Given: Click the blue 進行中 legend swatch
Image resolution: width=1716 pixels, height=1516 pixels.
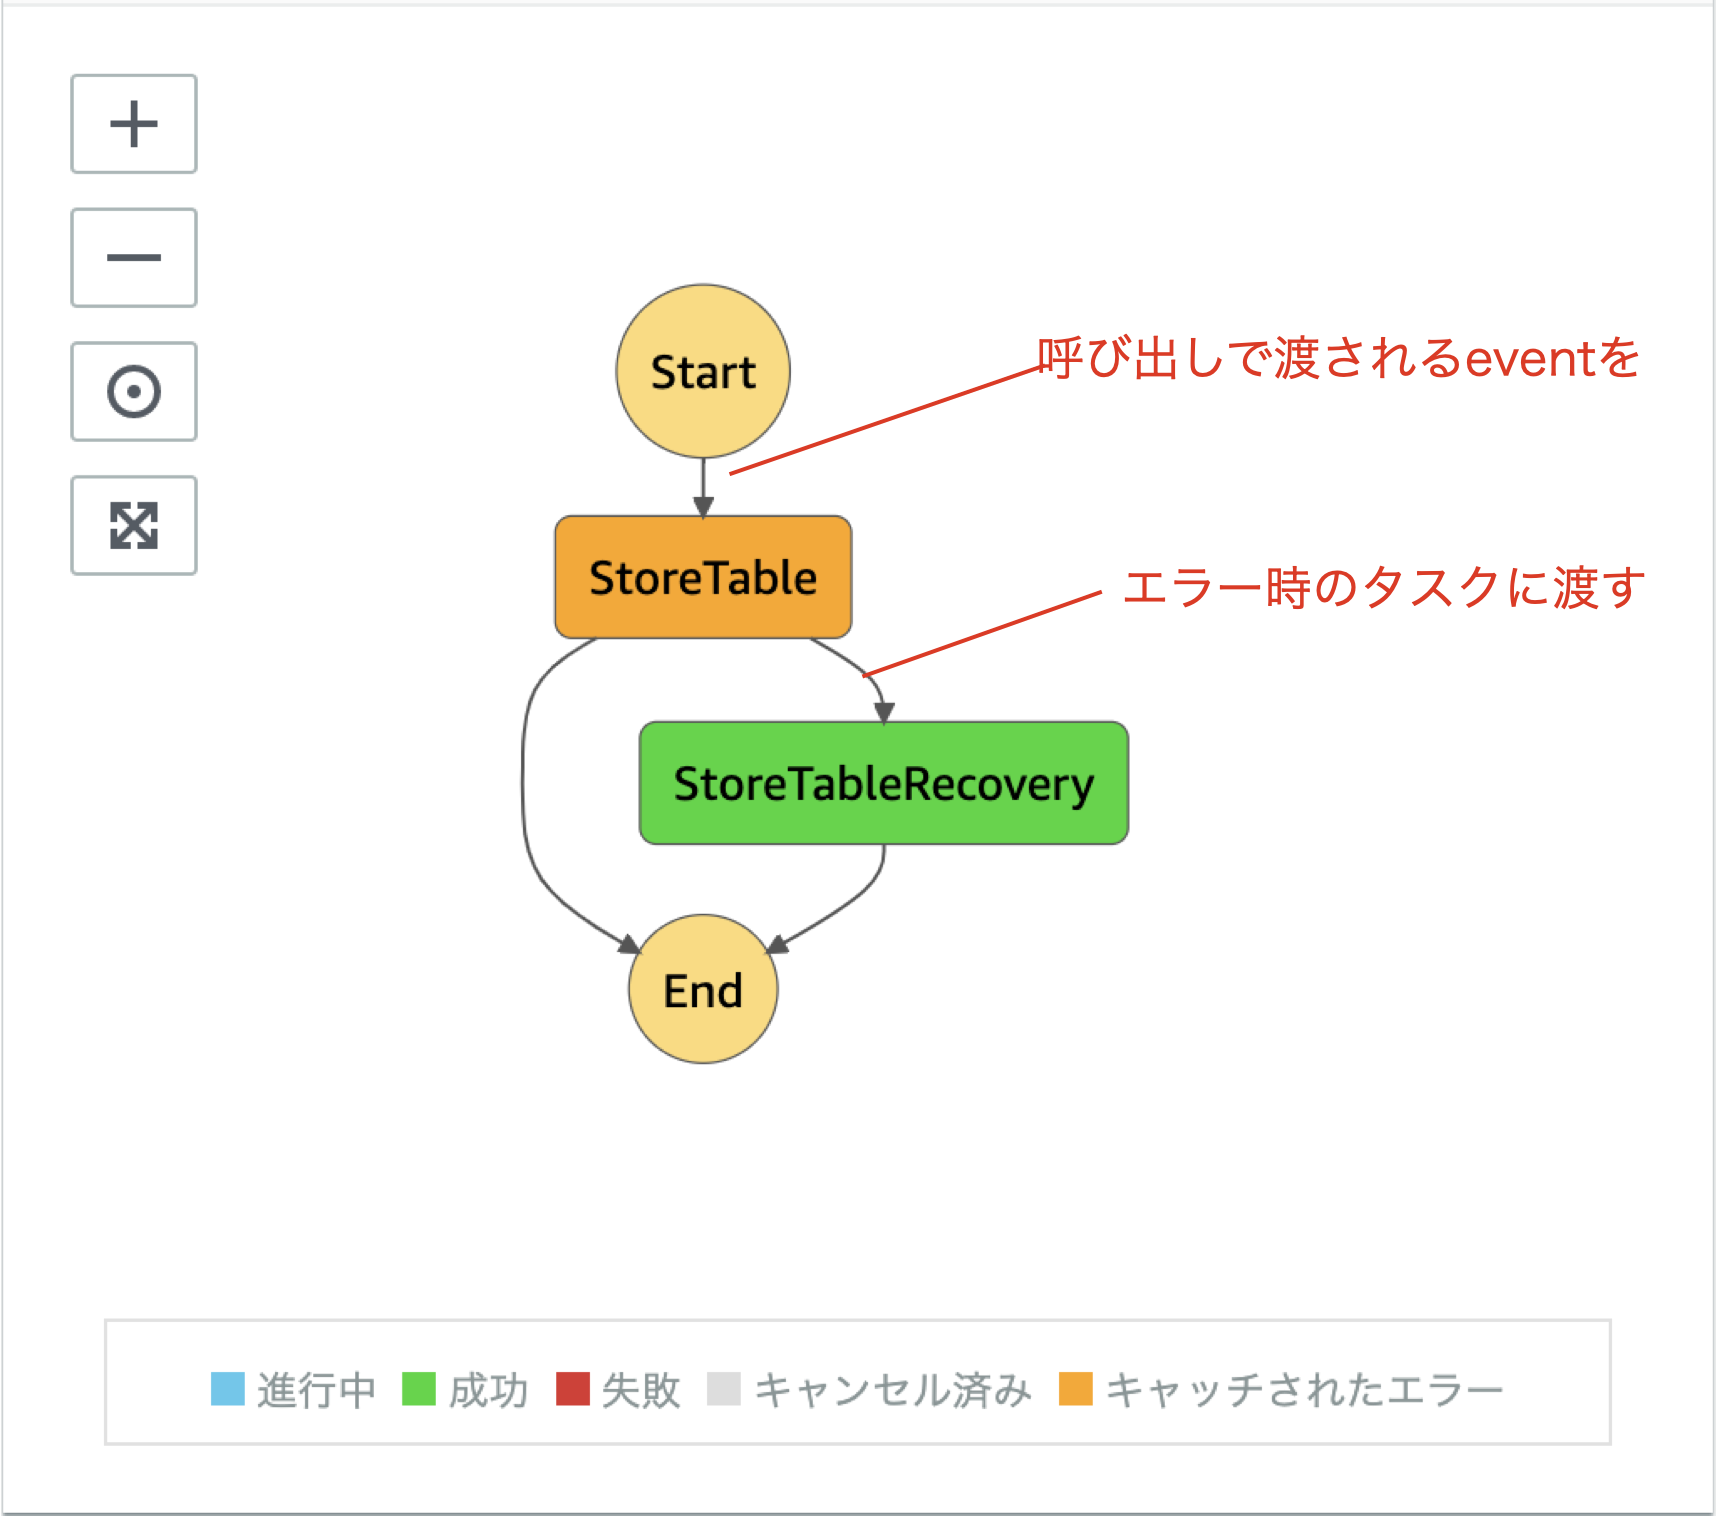Looking at the screenshot, I should (x=228, y=1389).
